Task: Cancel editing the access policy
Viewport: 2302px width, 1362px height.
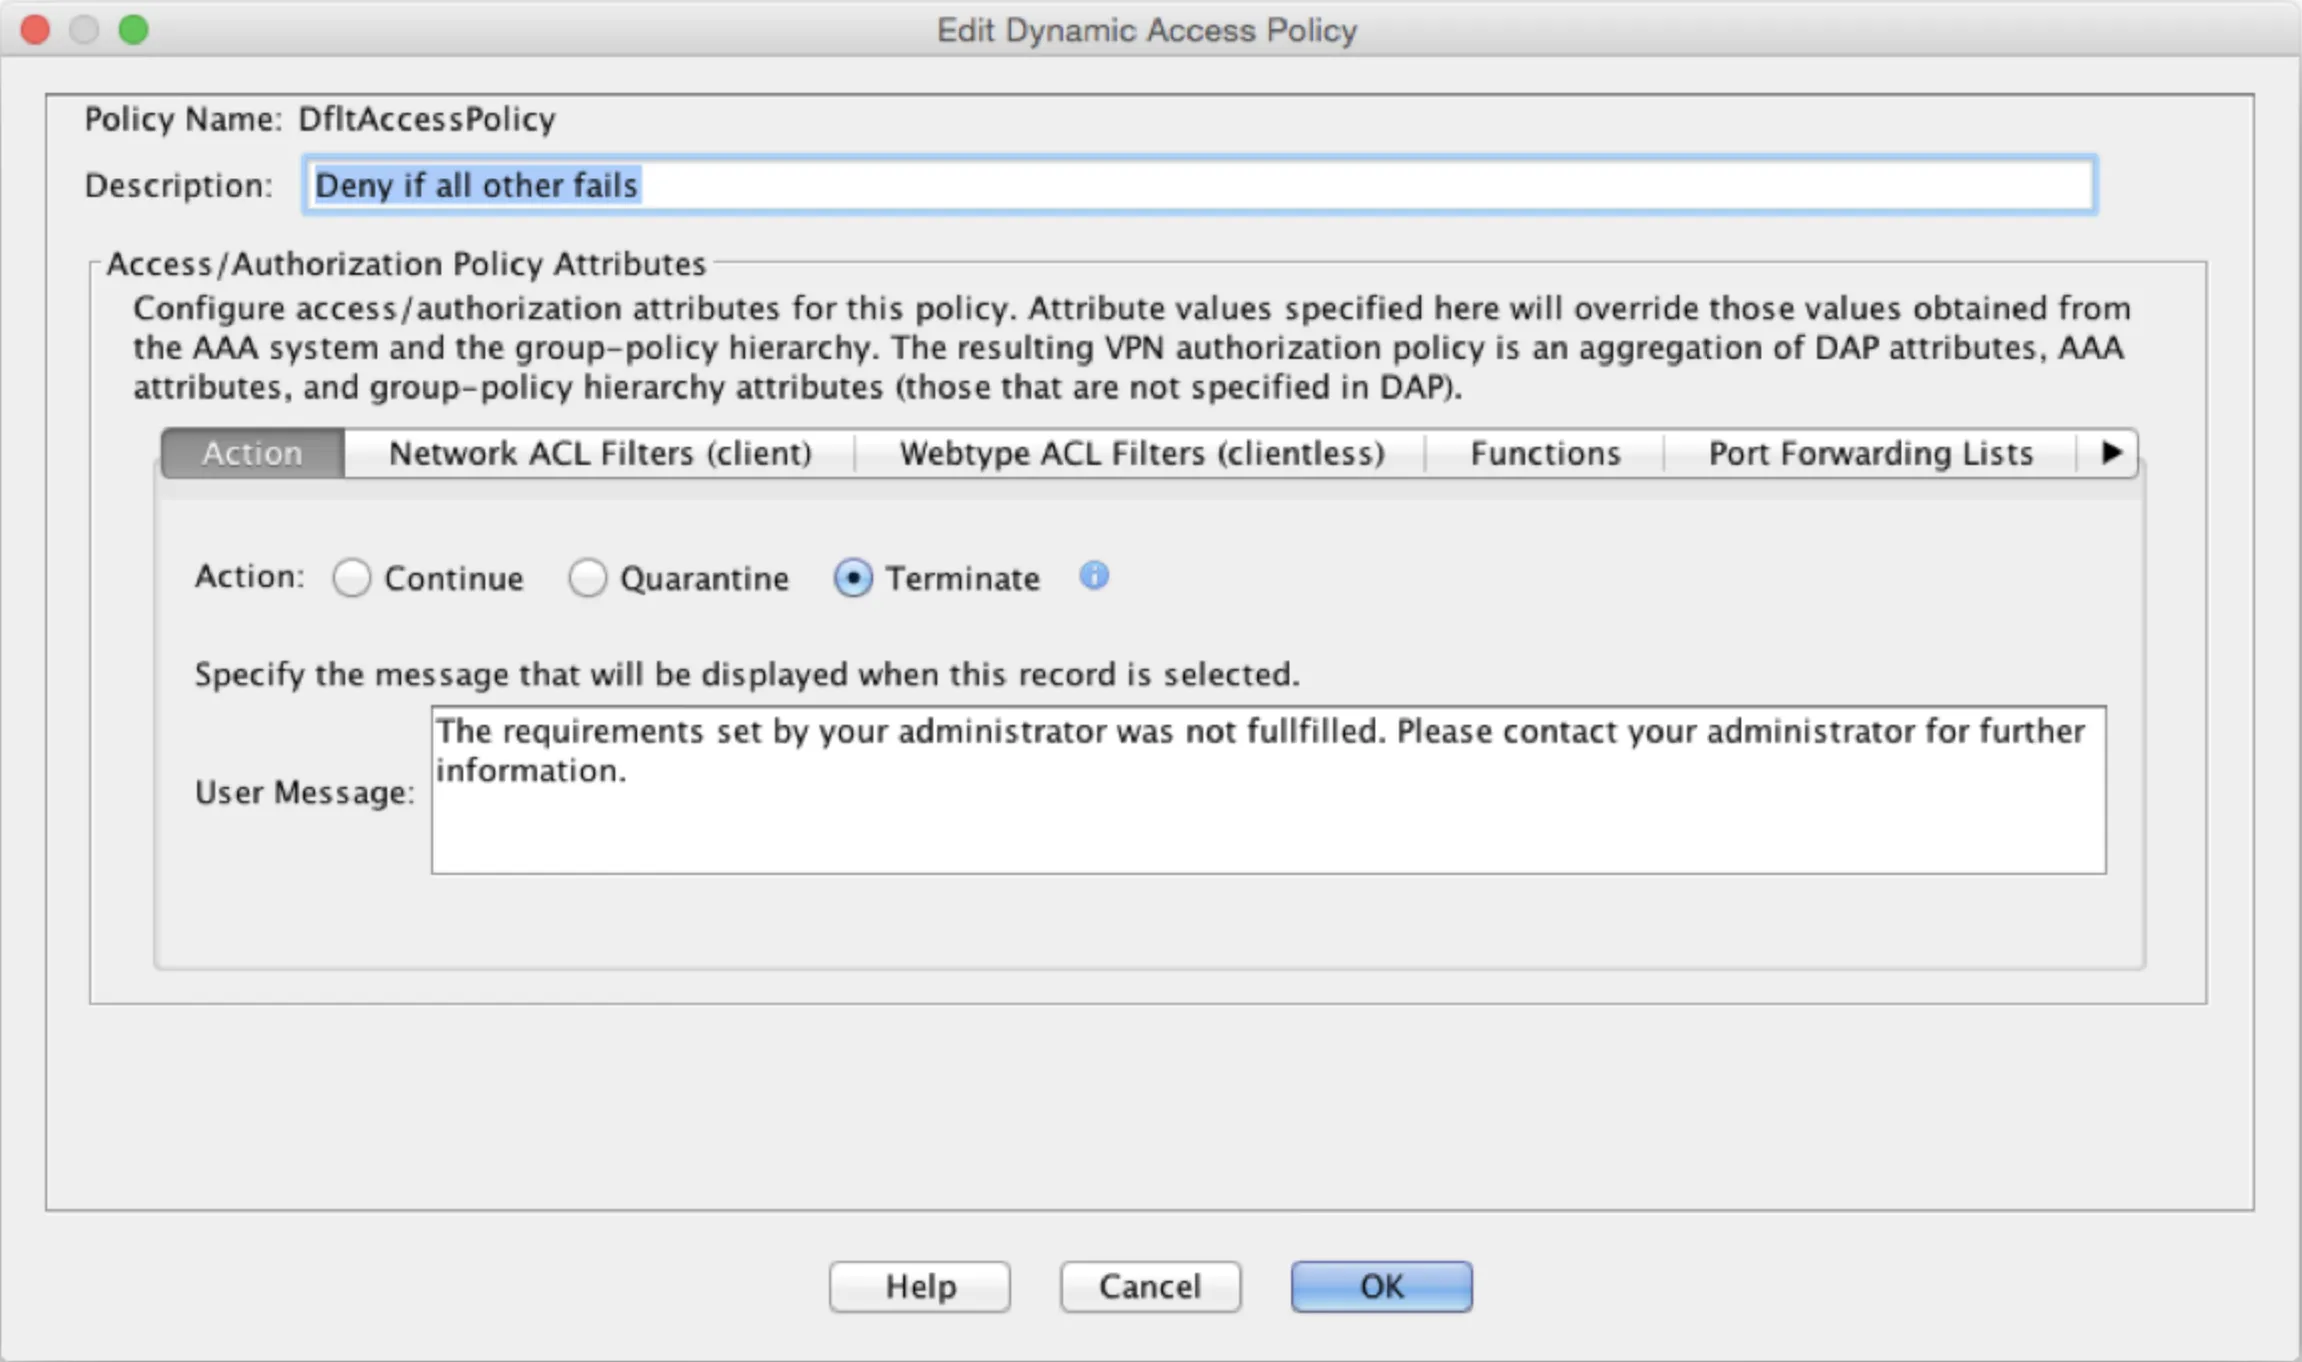Action: pos(1150,1286)
